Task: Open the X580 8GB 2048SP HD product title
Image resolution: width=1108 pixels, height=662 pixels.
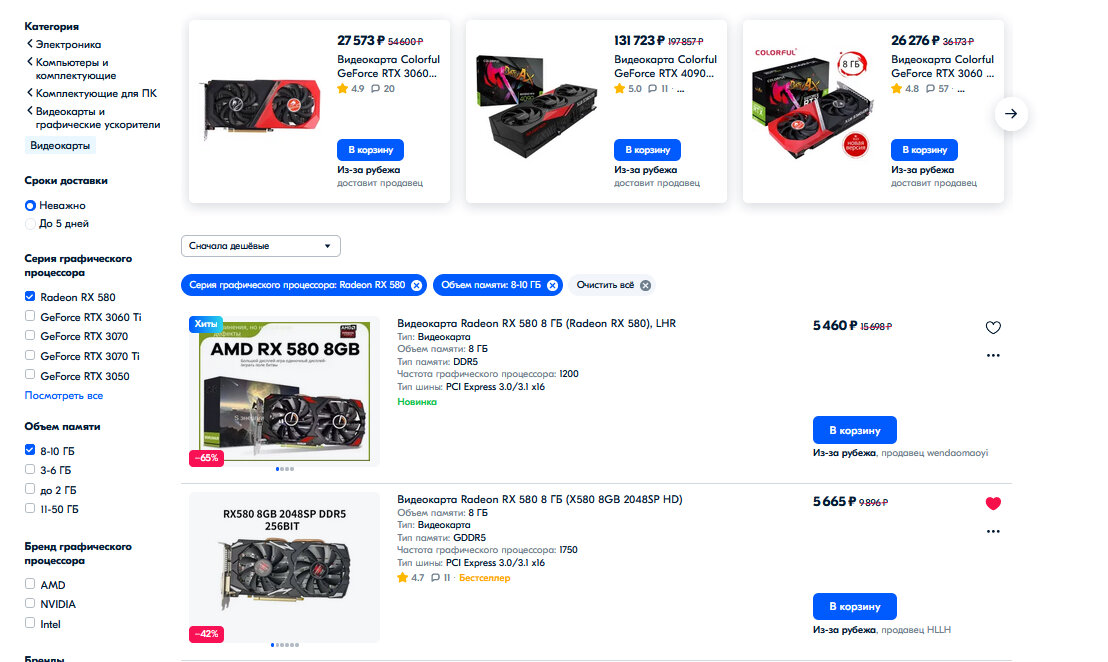Action: click(x=540, y=500)
